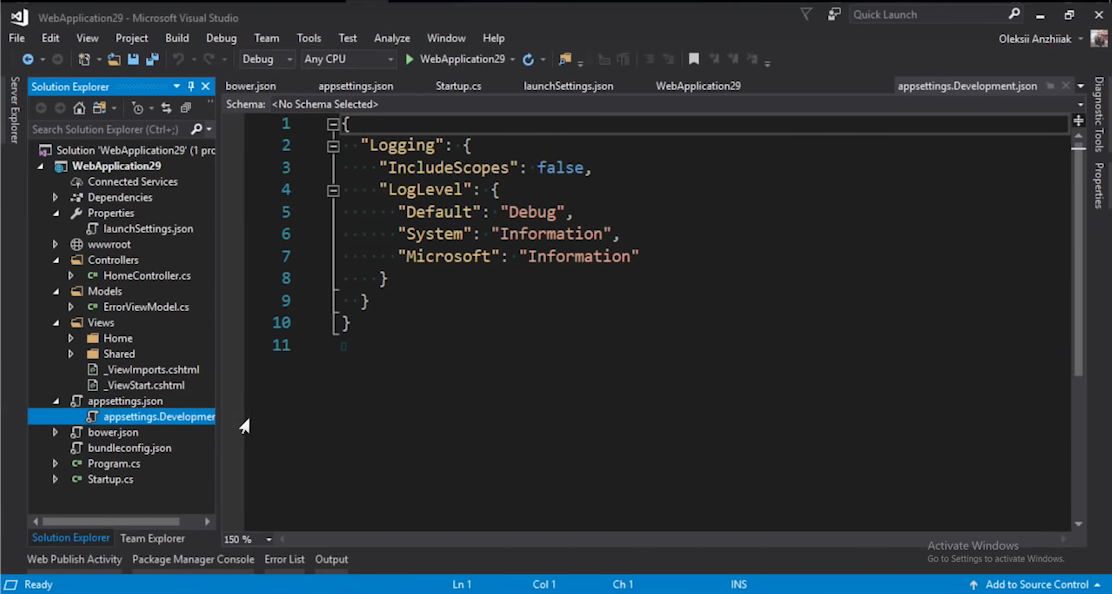Click the New Project toolbar icon
1112x594 pixels.
pyautogui.click(x=84, y=60)
